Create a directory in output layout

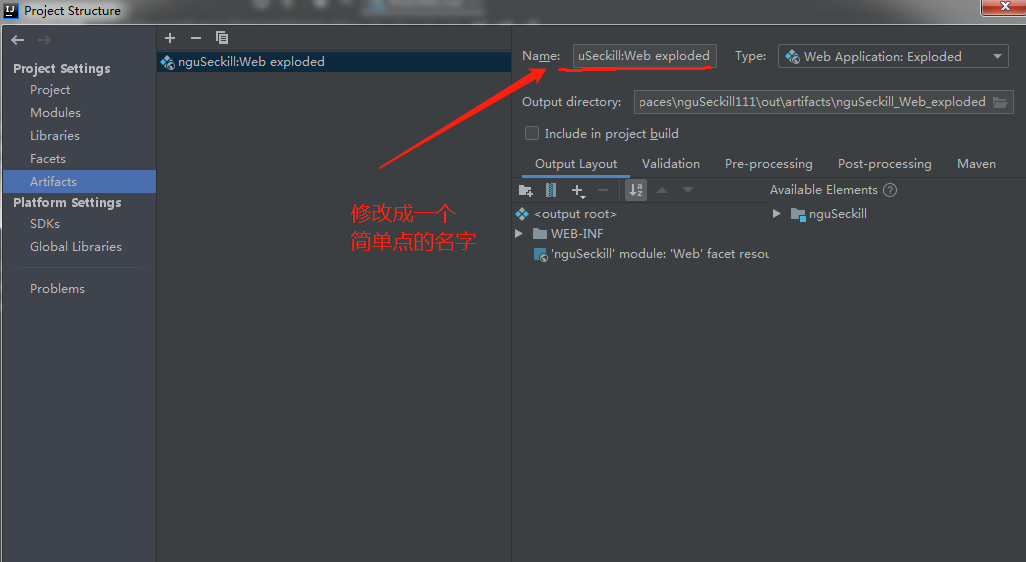tap(525, 190)
